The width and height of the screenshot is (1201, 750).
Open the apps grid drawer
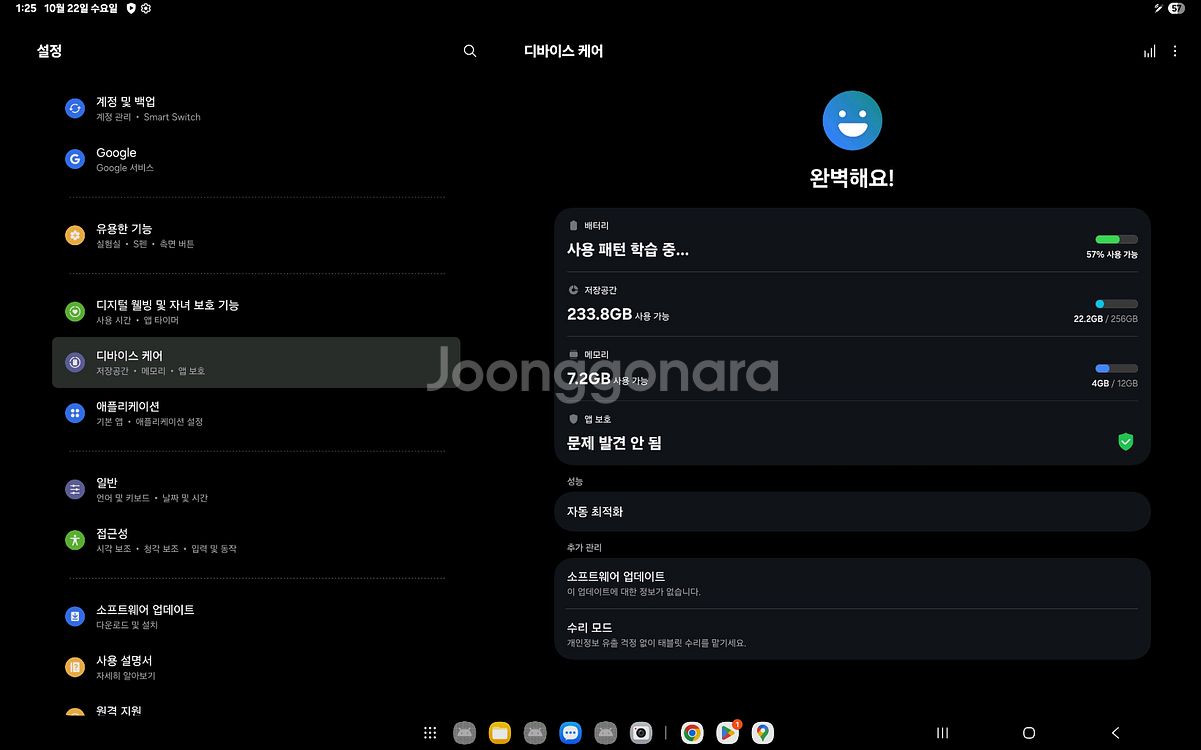430,733
